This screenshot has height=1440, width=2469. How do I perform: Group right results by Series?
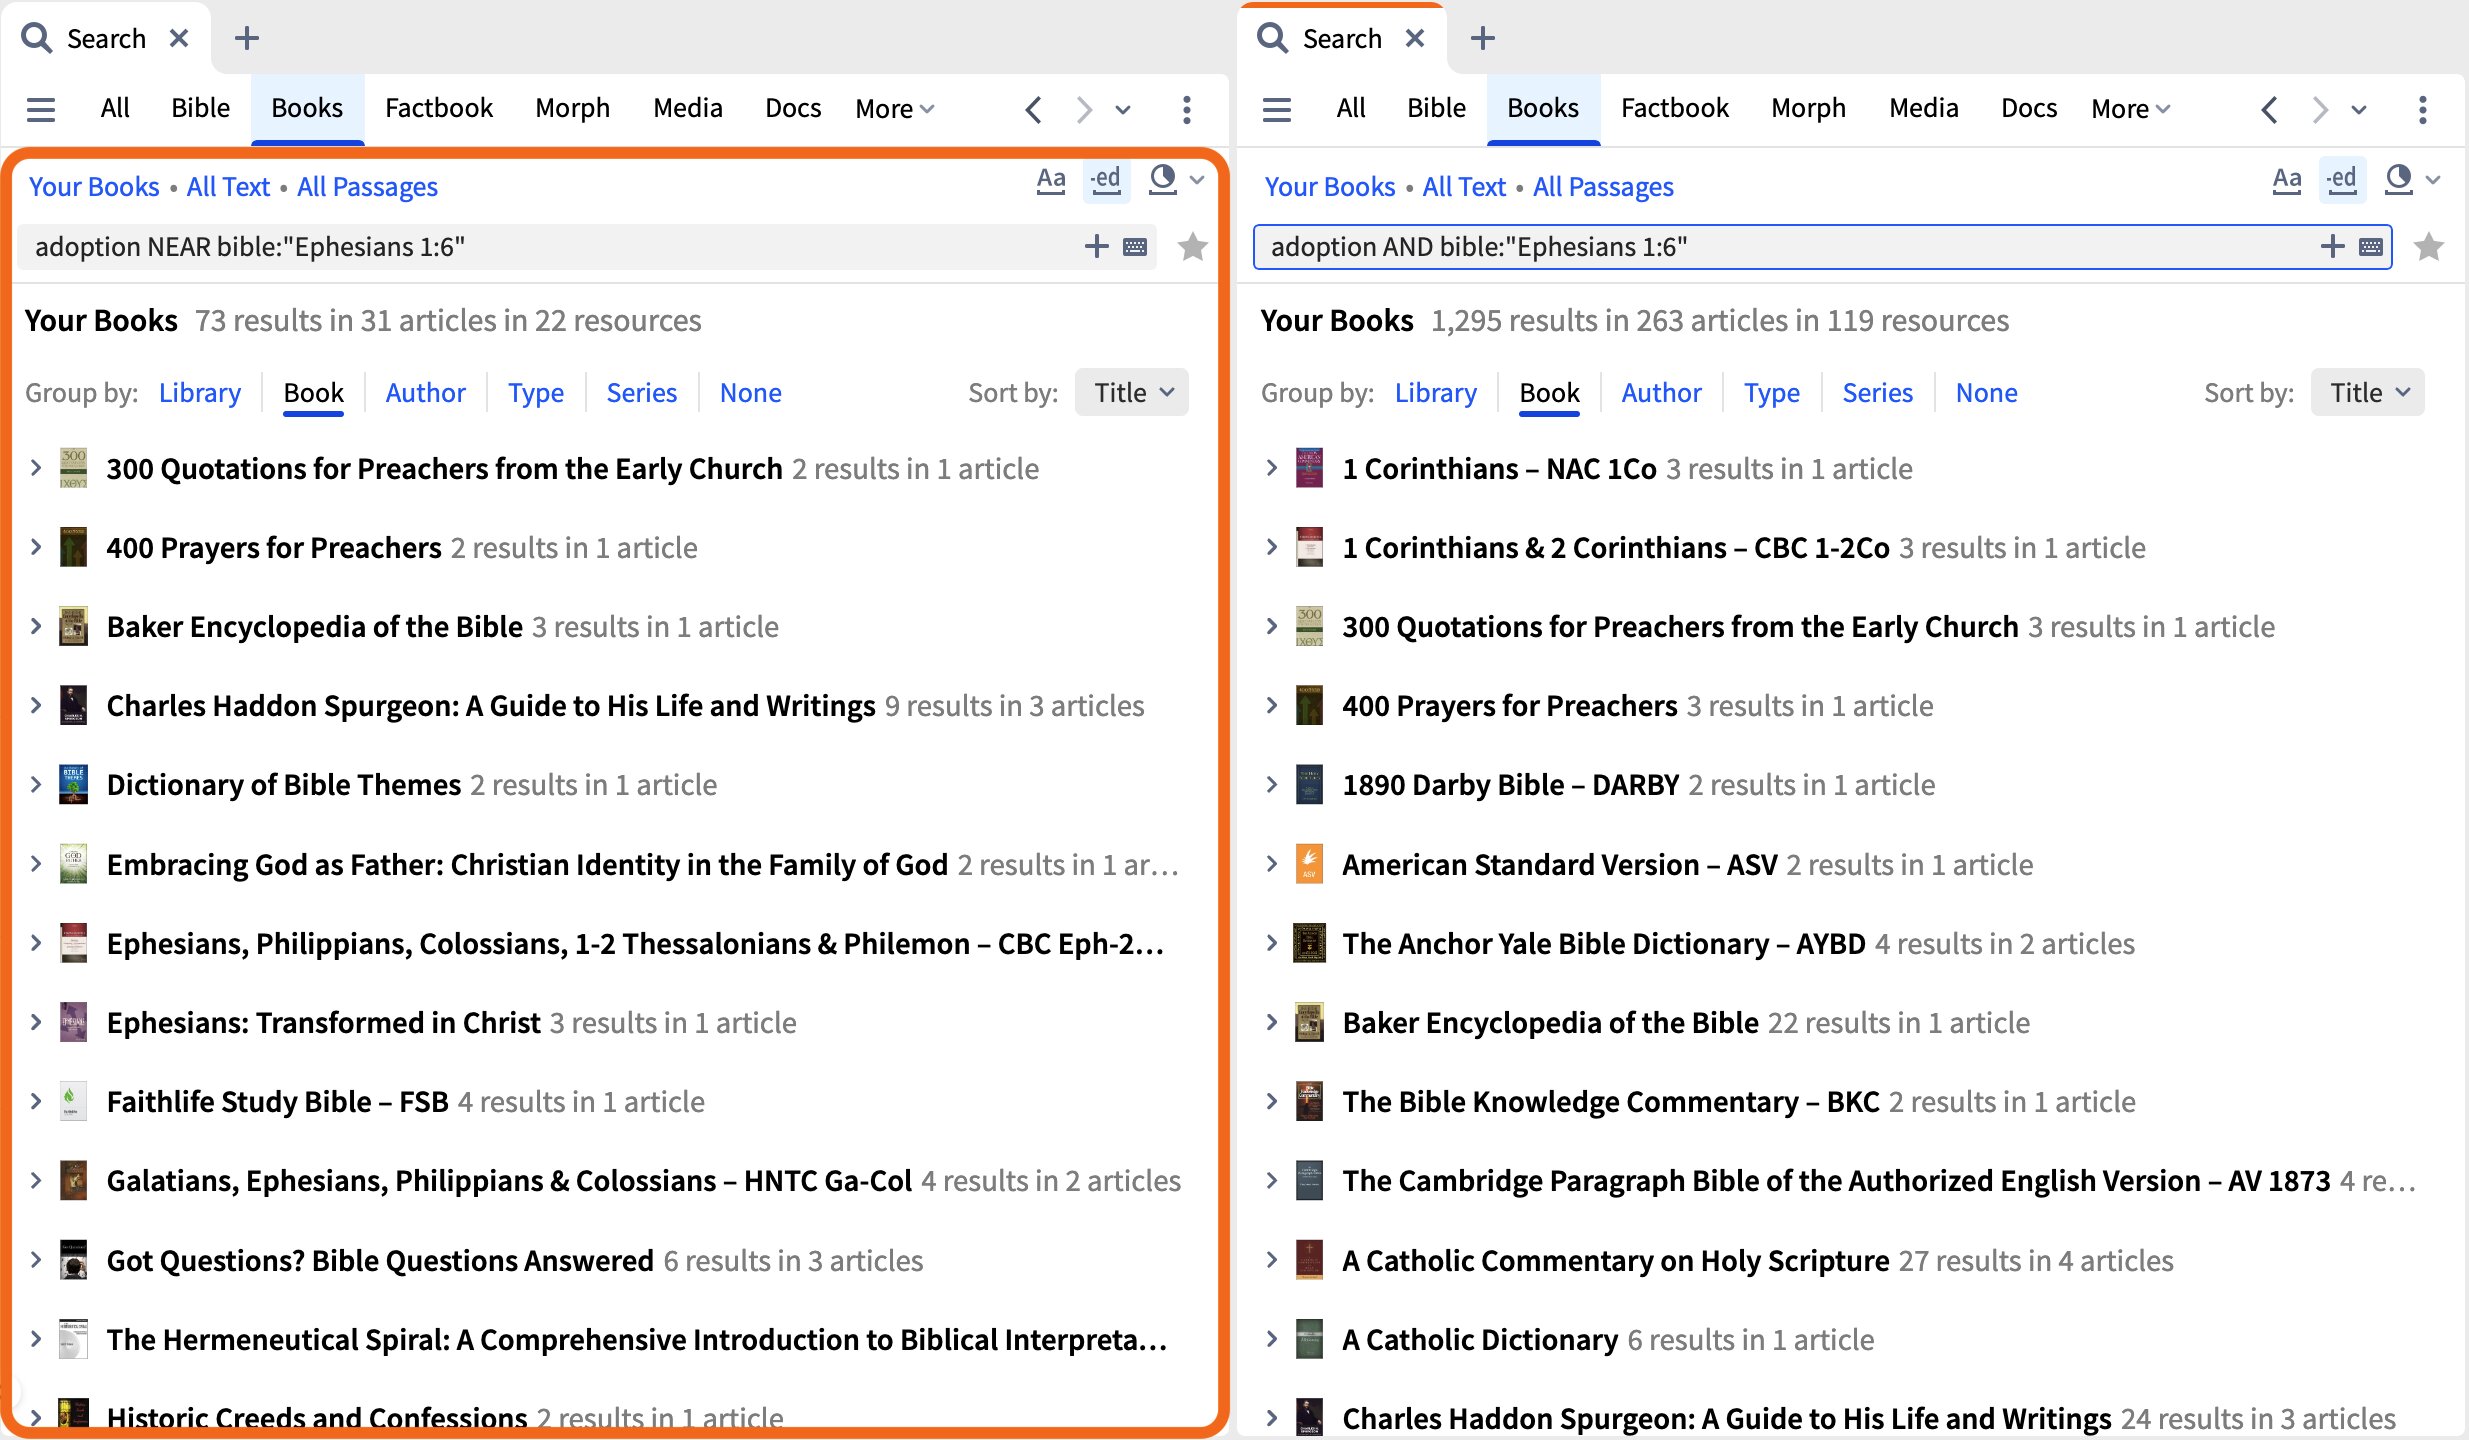(x=1877, y=392)
